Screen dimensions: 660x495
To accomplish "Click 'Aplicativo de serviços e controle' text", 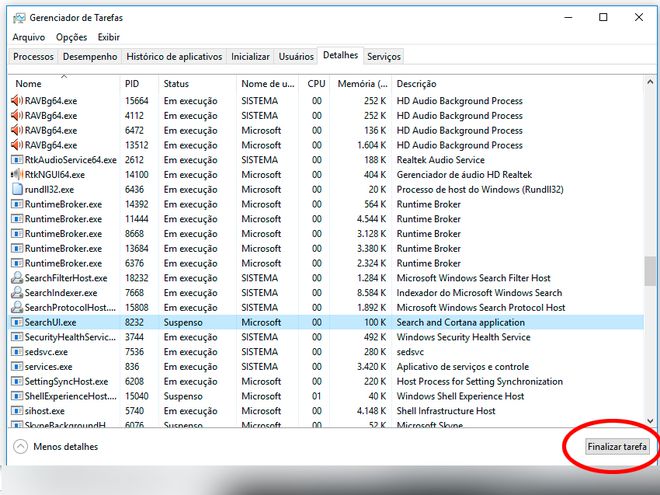I will pos(463,367).
